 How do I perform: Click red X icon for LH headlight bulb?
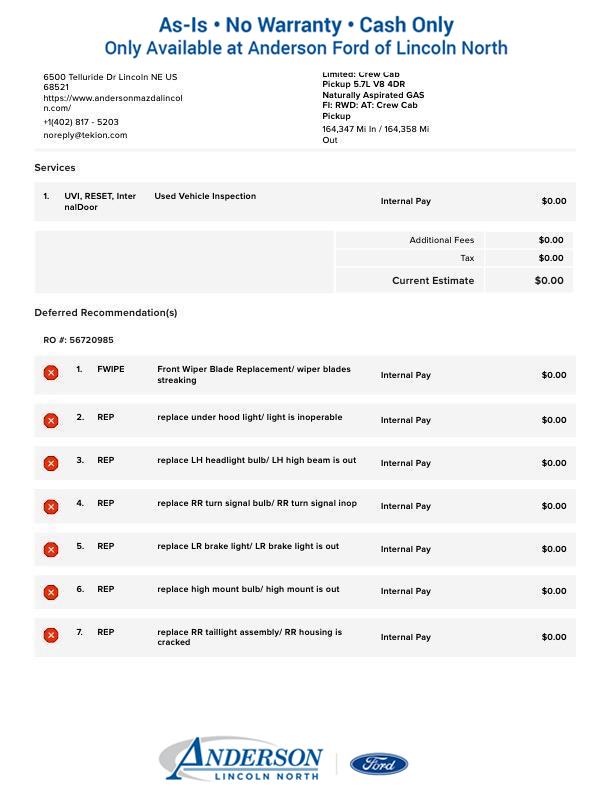pyautogui.click(x=51, y=464)
